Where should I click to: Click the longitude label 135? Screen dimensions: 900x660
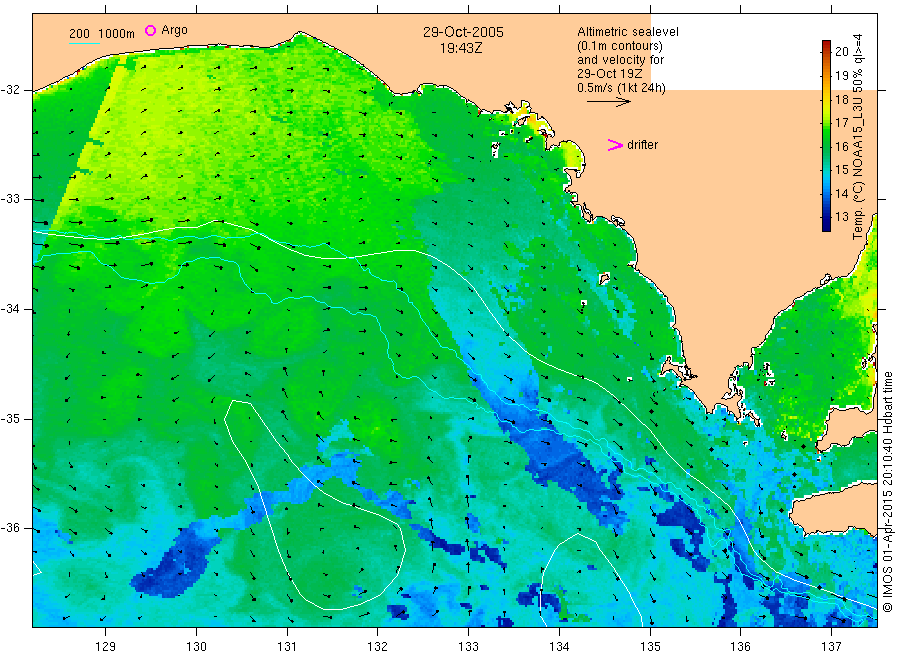click(x=650, y=647)
